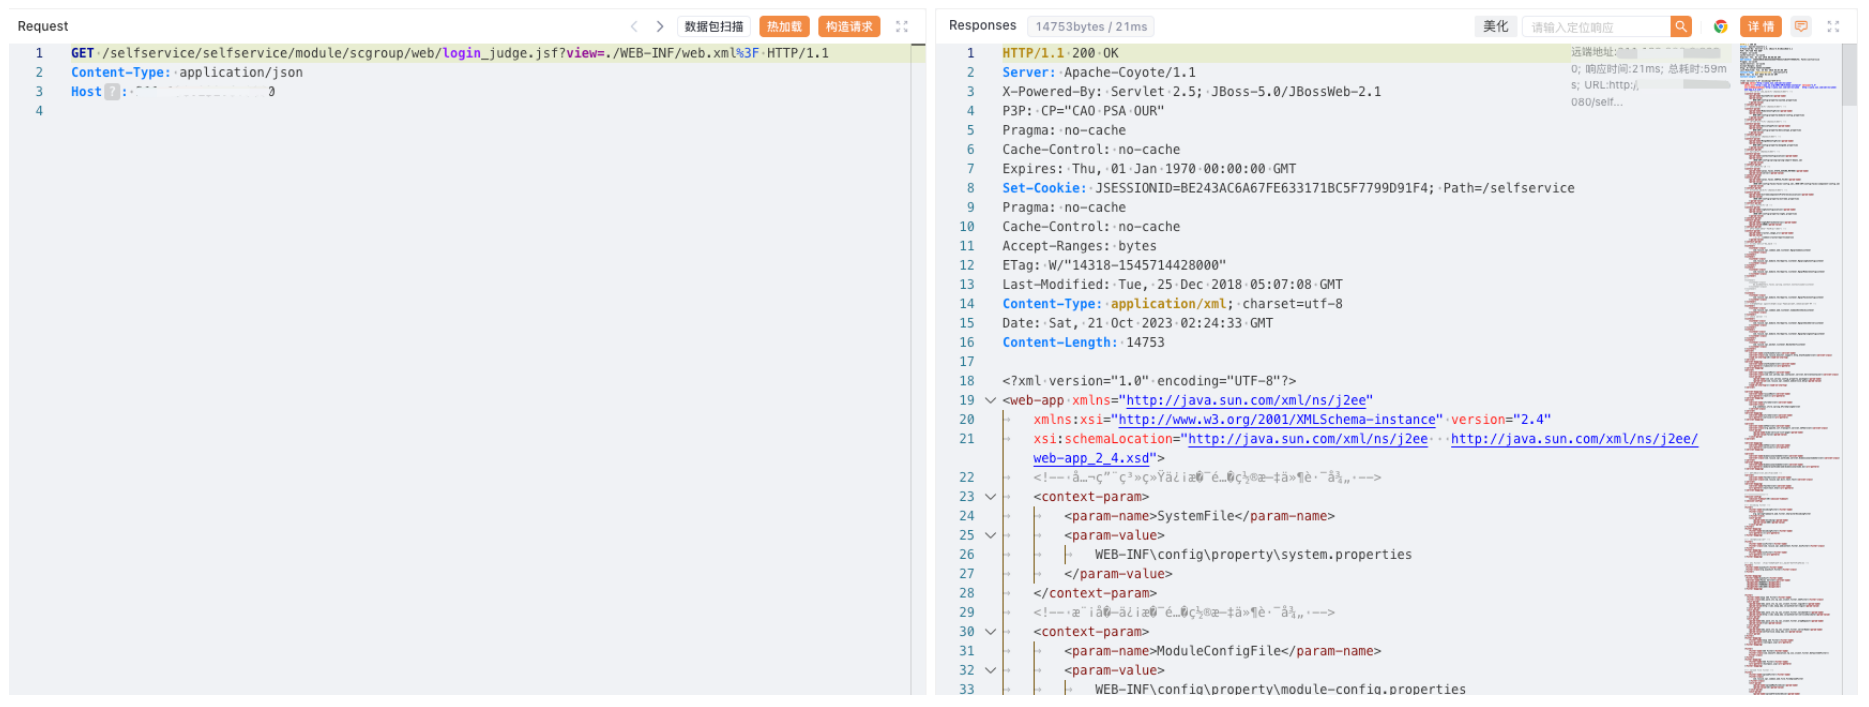The image size is (1869, 707).
Task: Click the 数据包扫描 button
Action: [x=714, y=27]
